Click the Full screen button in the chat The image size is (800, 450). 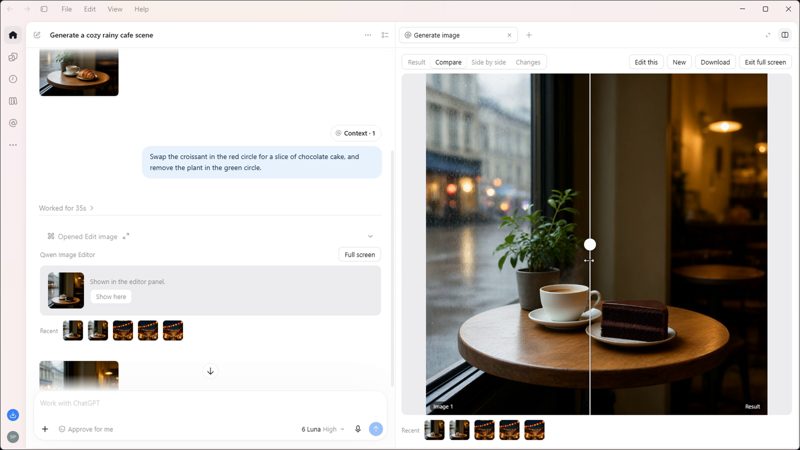click(360, 255)
